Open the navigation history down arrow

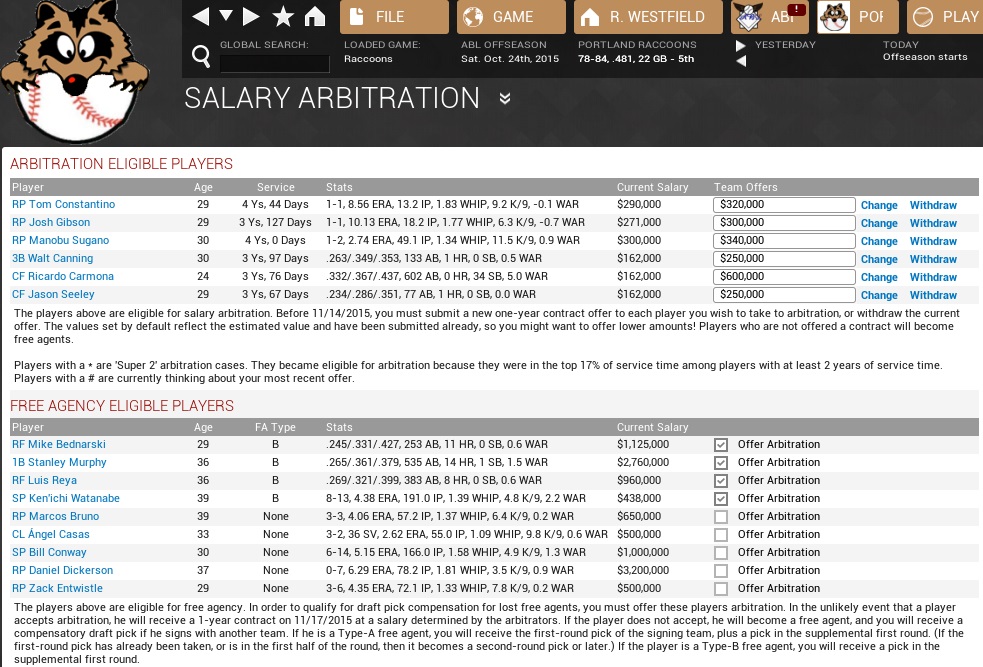click(x=226, y=16)
